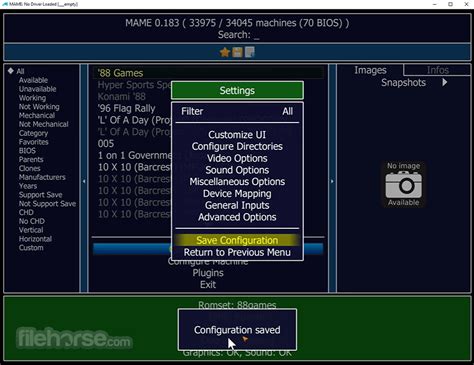Select the Category filter
Viewport: 474px width, 365px height.
(x=33, y=133)
